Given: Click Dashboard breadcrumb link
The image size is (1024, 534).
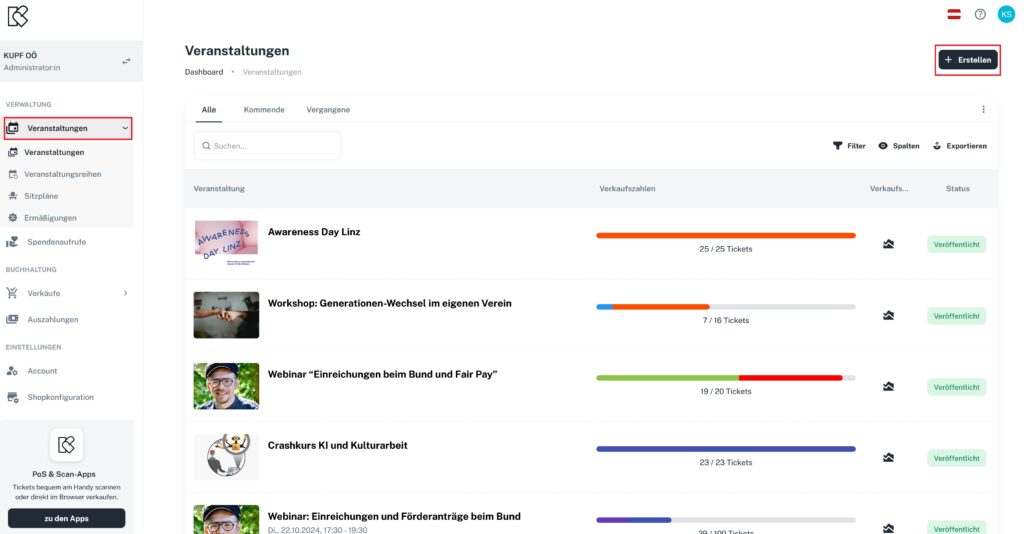Looking at the screenshot, I should pyautogui.click(x=204, y=72).
